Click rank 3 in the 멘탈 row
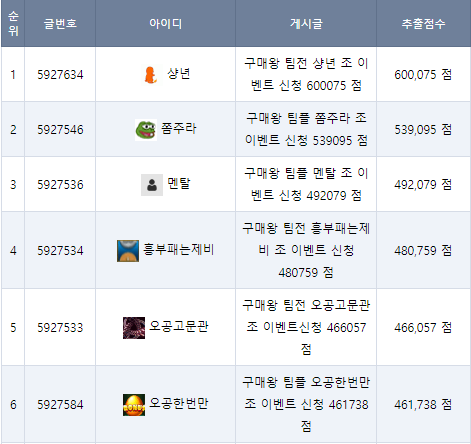This screenshot has height=444, width=471. pyautogui.click(x=13, y=185)
